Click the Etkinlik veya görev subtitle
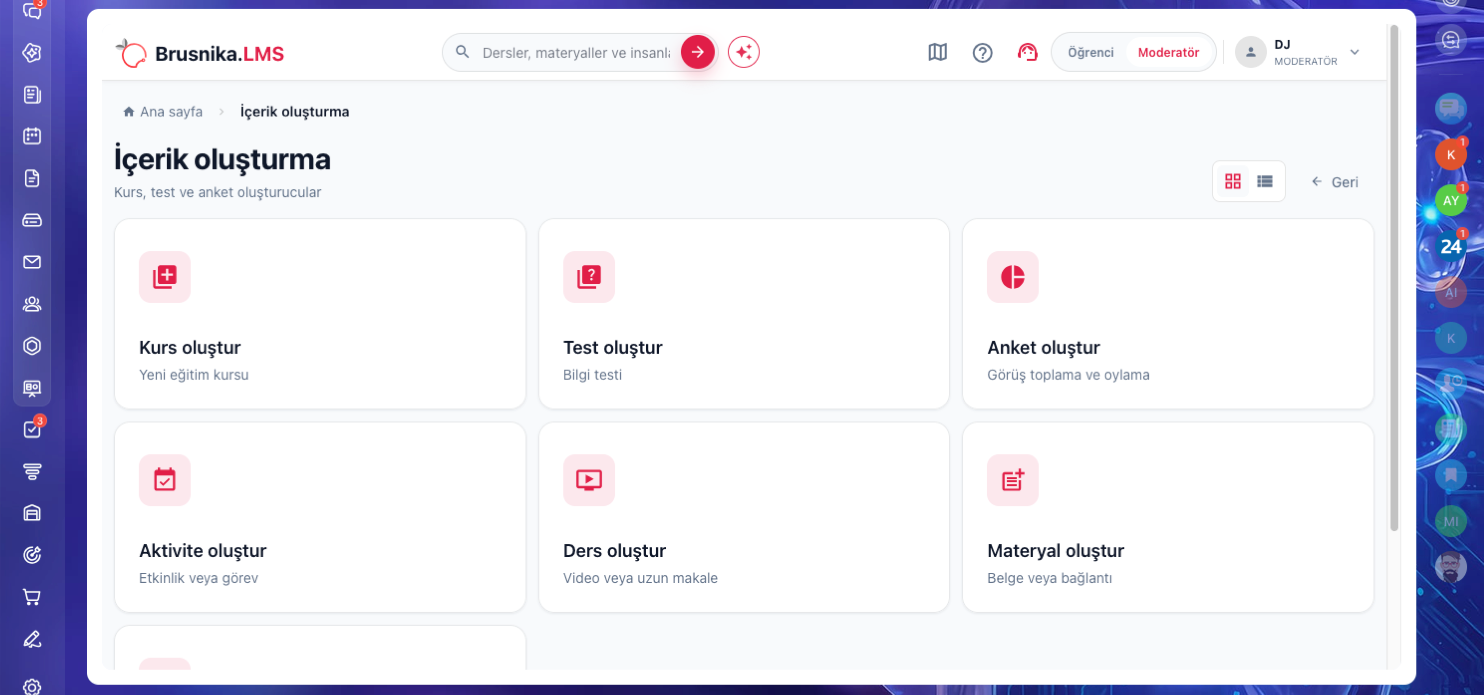The image size is (1484, 695). [199, 578]
